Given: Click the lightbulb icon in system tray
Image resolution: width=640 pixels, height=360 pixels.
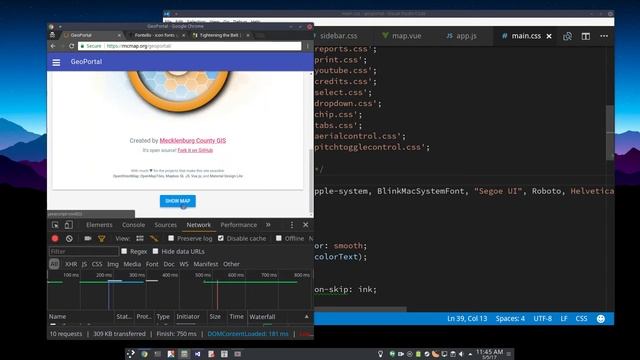Looking at the screenshot, I should tap(380, 354).
